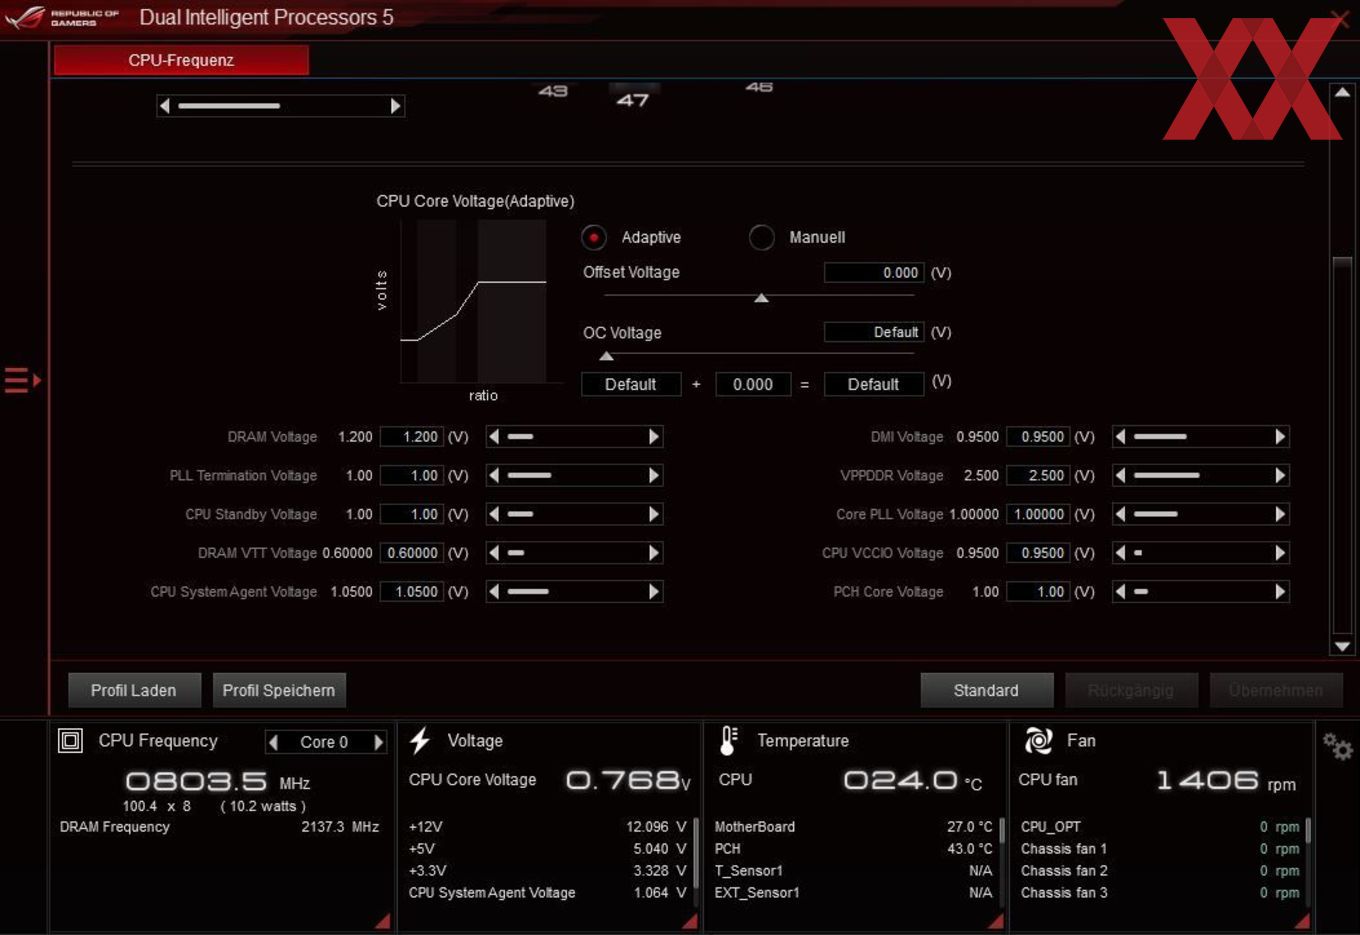The image size is (1360, 935).
Task: Switch to the CPU-Frequenz tab
Action: tap(181, 60)
